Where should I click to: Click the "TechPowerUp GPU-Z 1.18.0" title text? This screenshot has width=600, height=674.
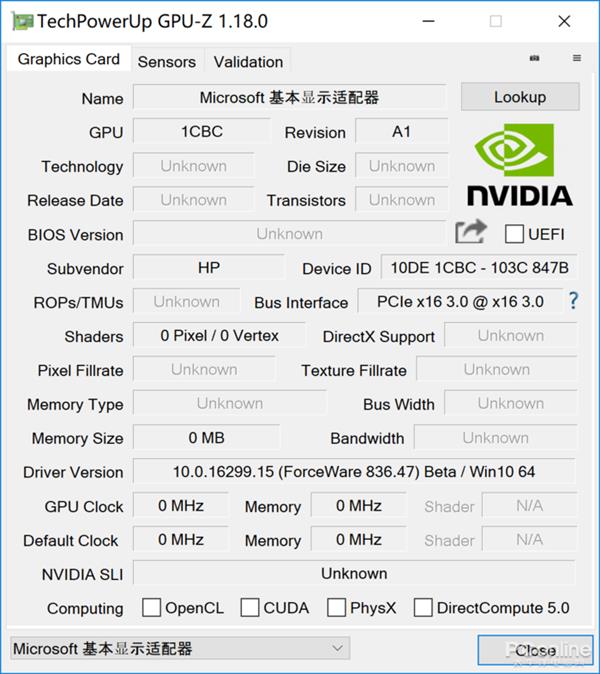[x=153, y=21]
